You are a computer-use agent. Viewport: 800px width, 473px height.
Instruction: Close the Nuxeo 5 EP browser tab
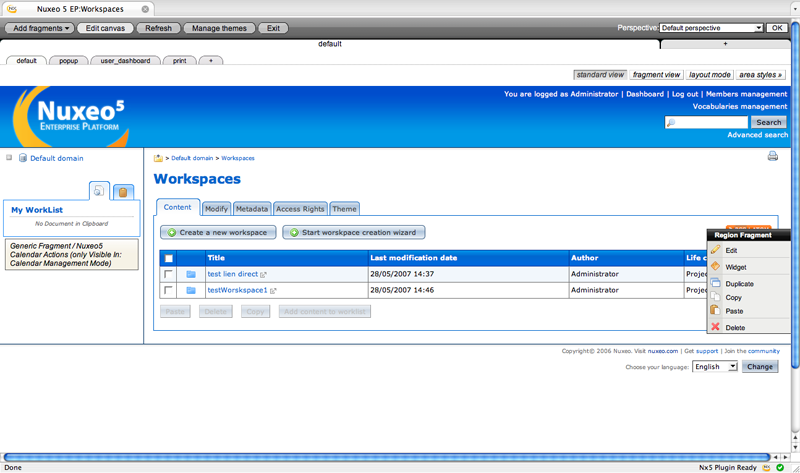[145, 9]
